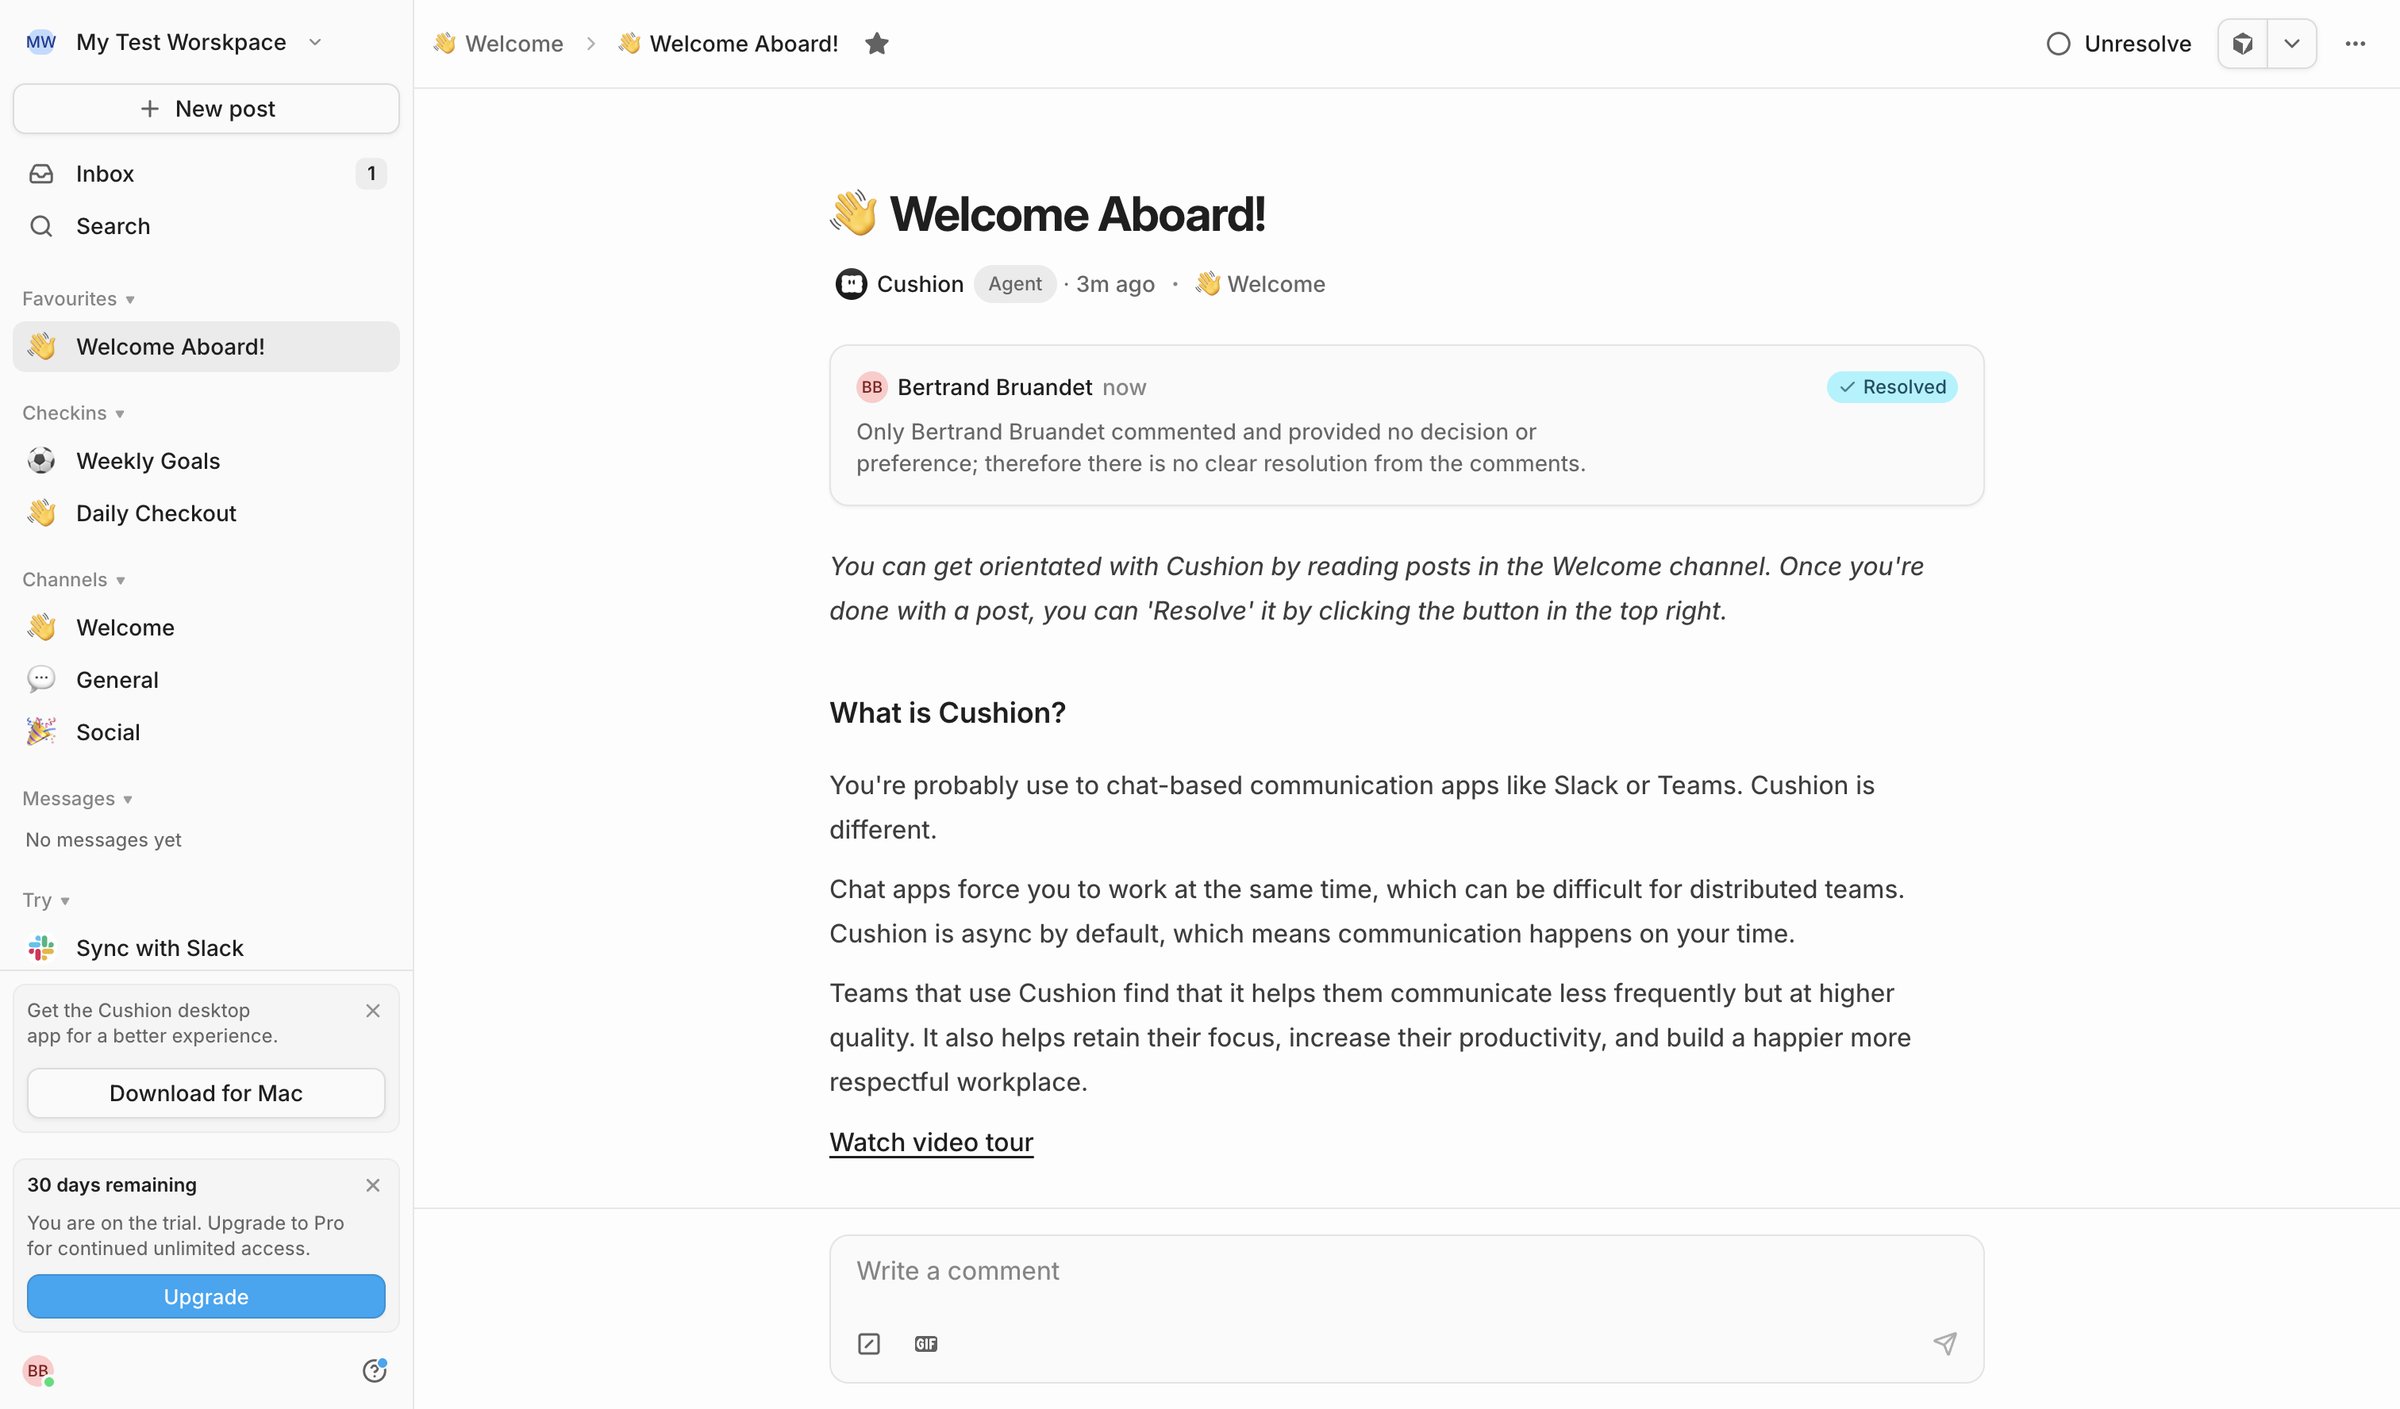Screen dimensions: 2400x1409
Task: Dismiss the desktop app banner
Action: (373, 1010)
